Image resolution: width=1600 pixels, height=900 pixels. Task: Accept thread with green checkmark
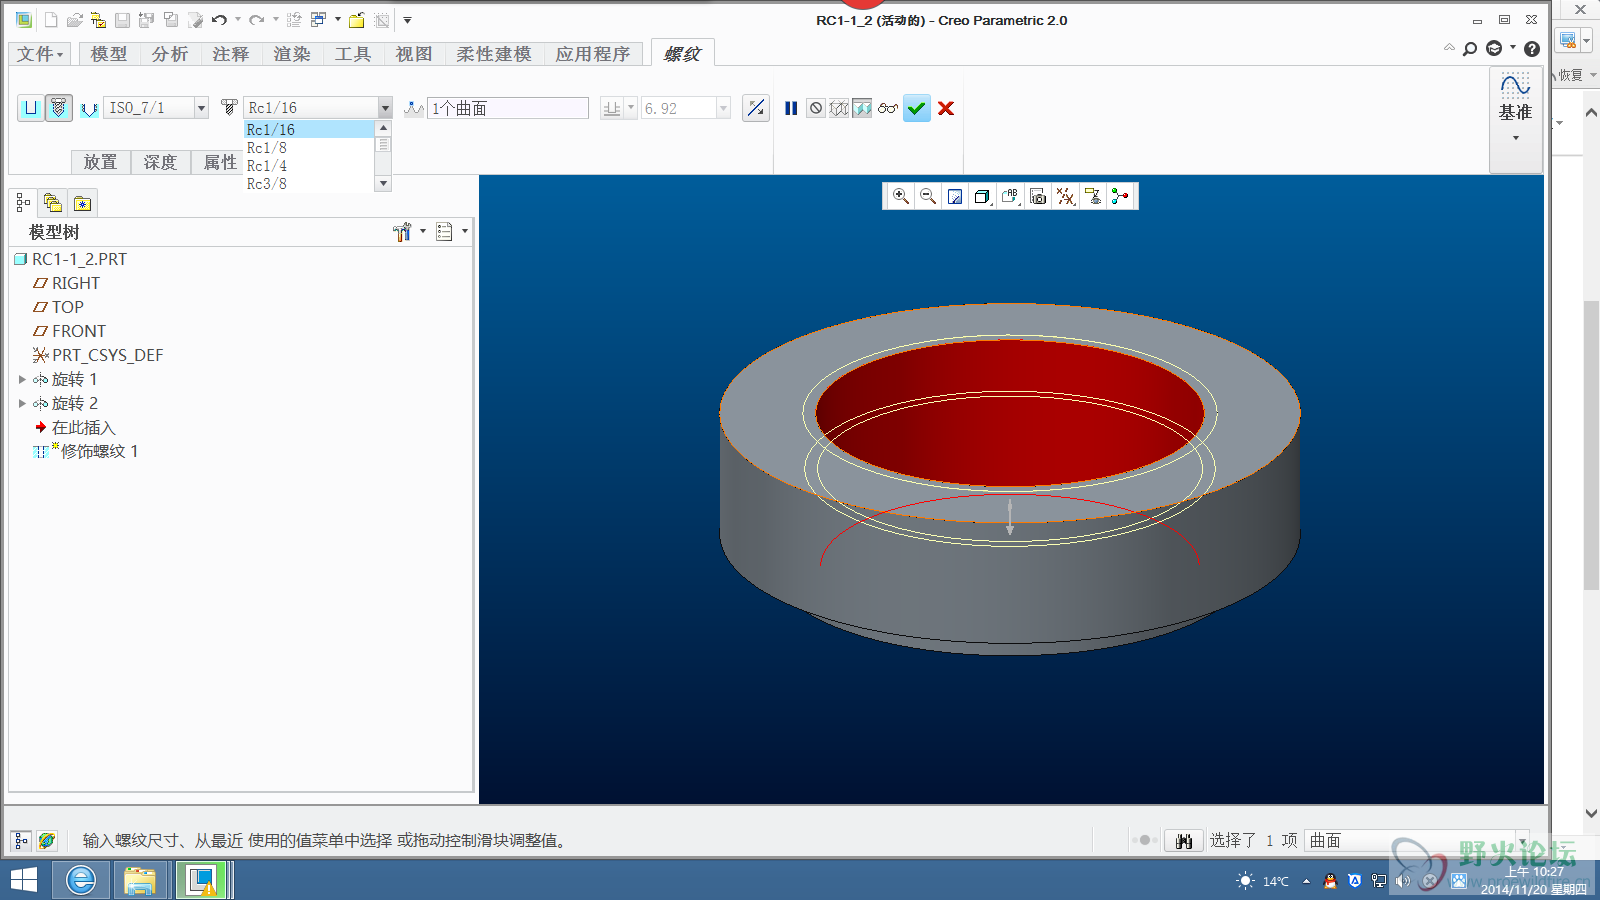(x=917, y=108)
